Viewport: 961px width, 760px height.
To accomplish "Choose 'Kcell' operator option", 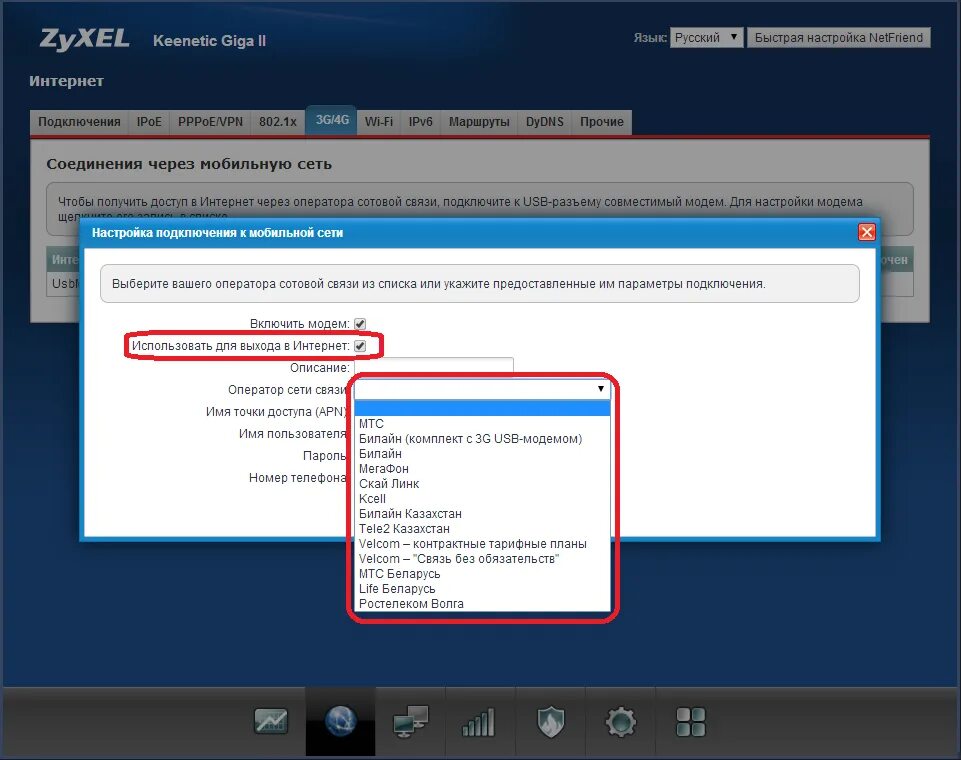I will [482, 499].
